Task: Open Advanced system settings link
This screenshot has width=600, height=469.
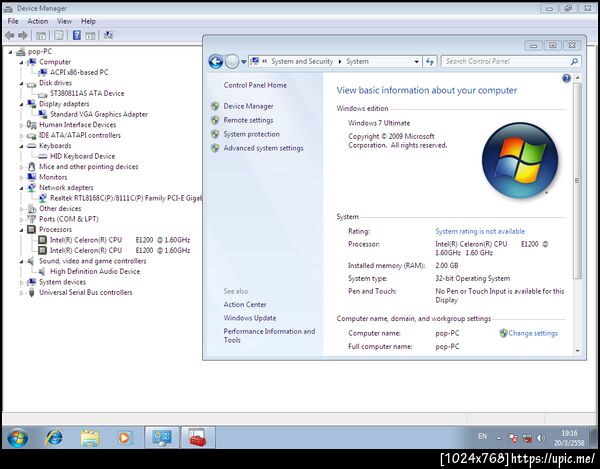Action: [263, 148]
